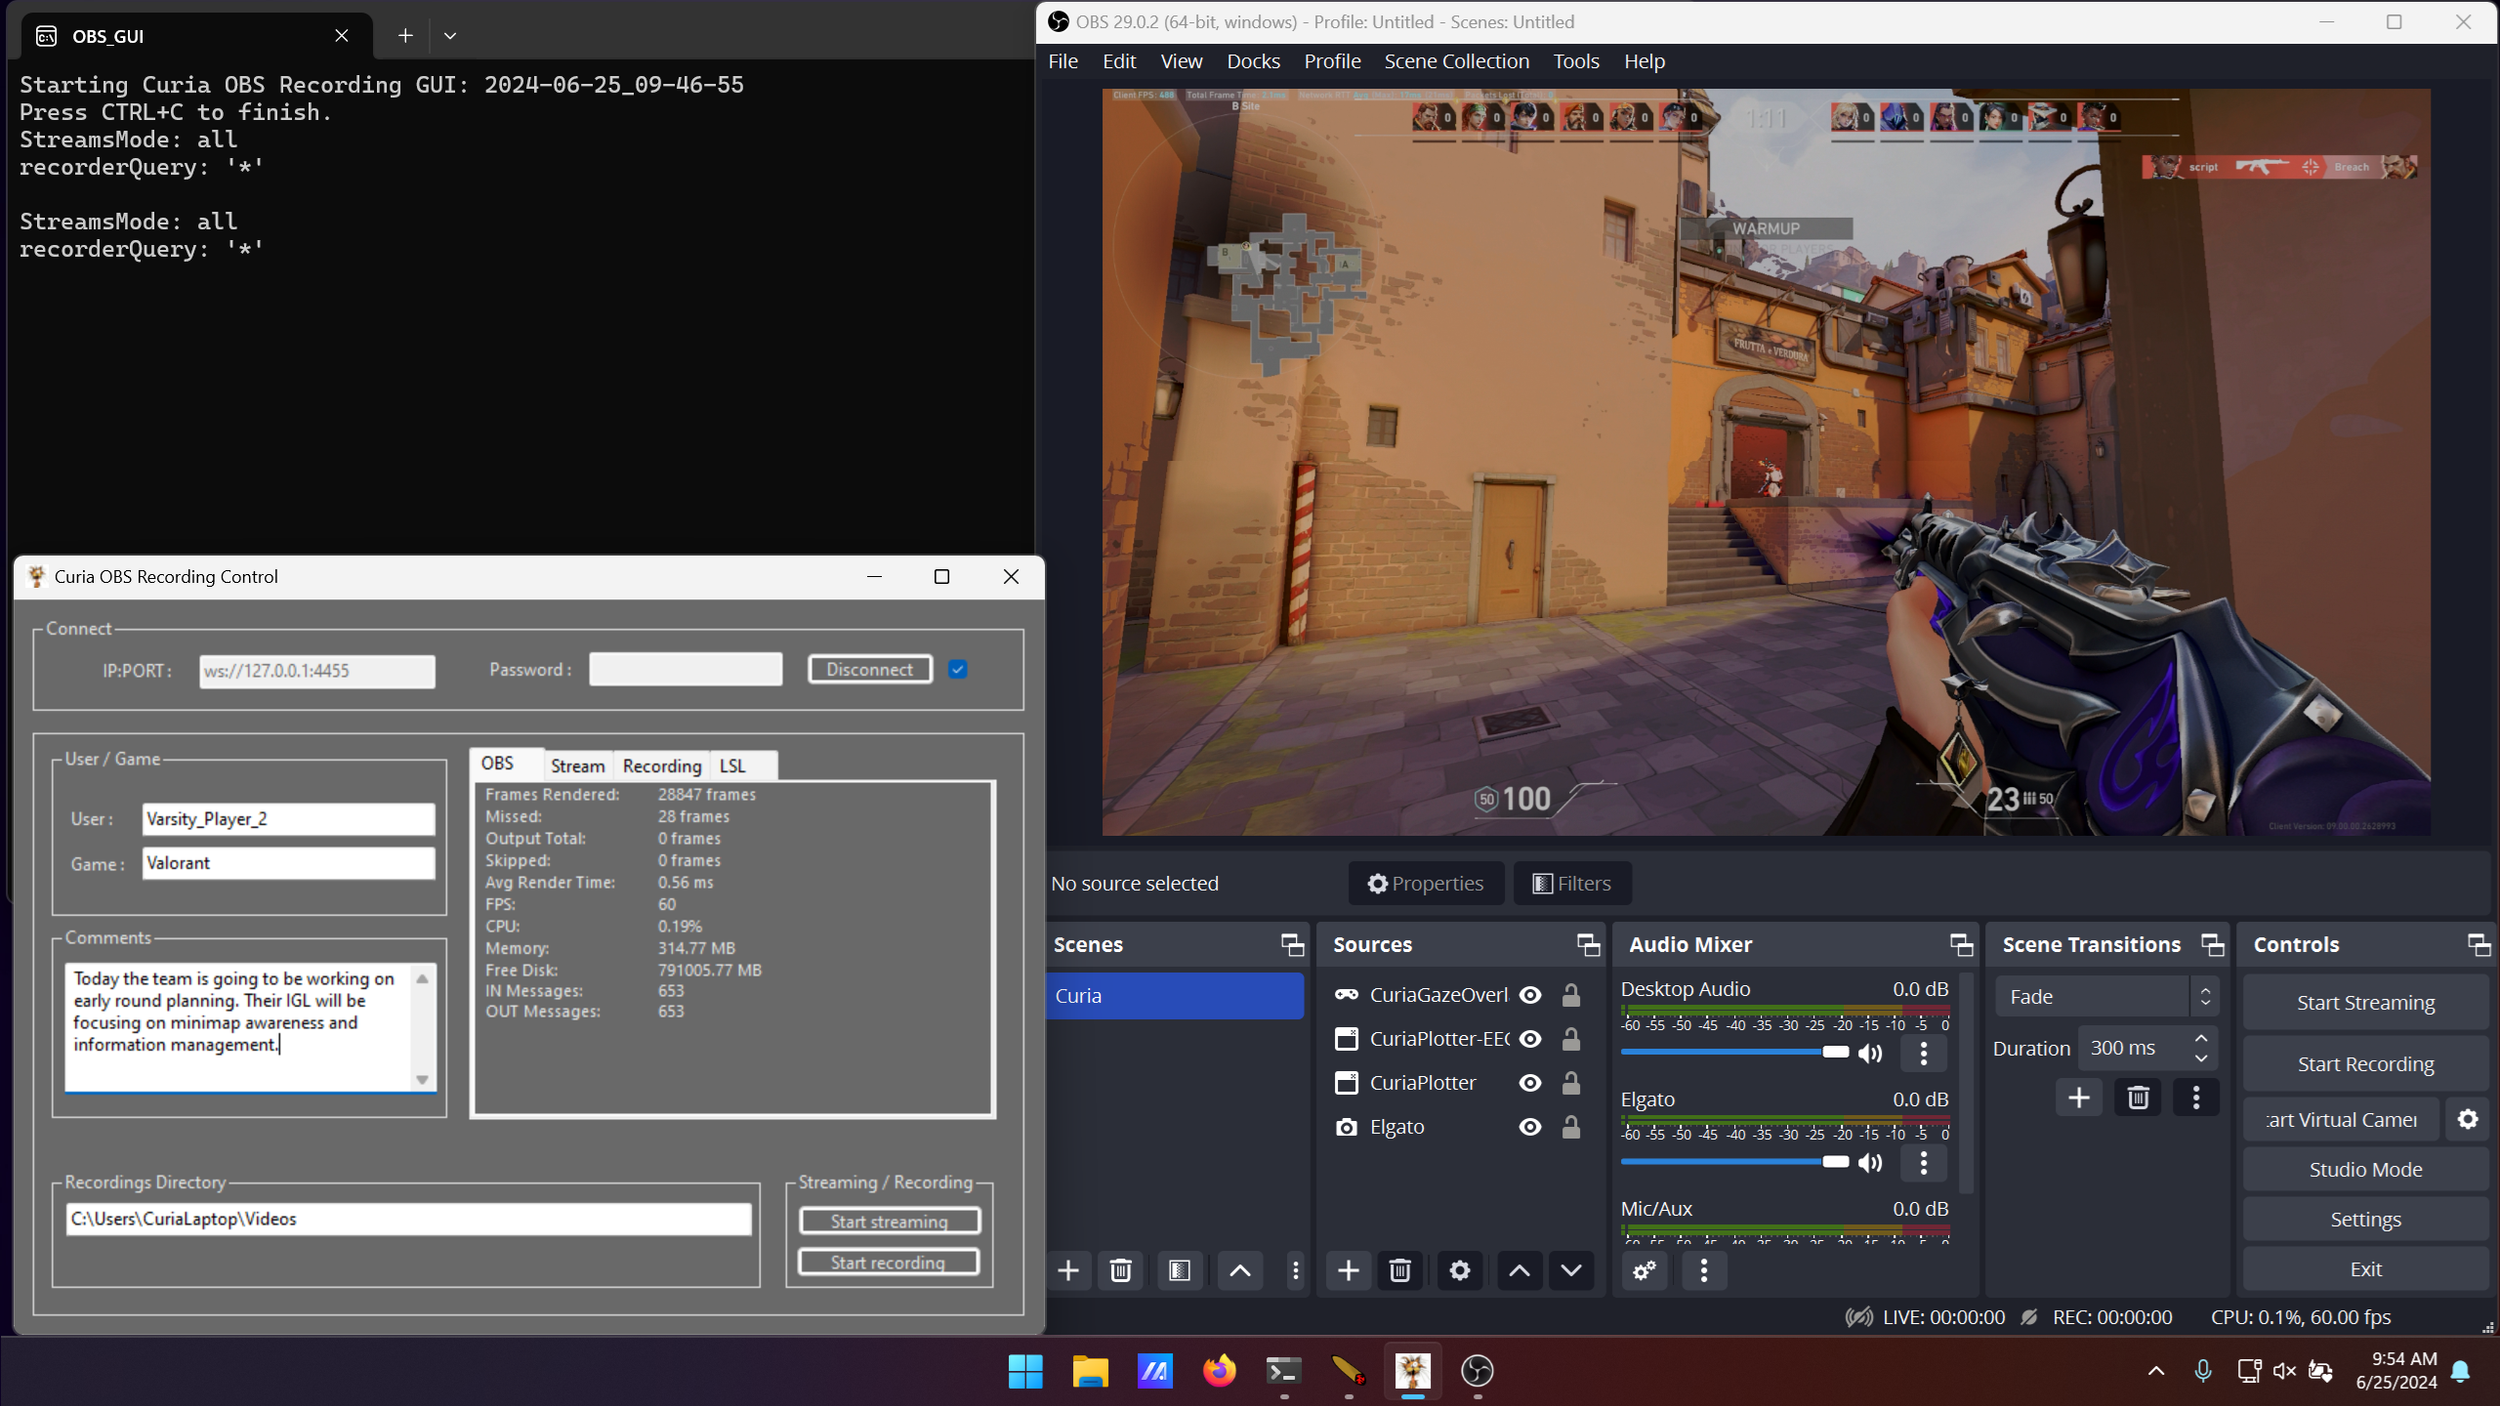The width and height of the screenshot is (2500, 1406).
Task: Pop out Sources dock icon
Action: click(1588, 944)
